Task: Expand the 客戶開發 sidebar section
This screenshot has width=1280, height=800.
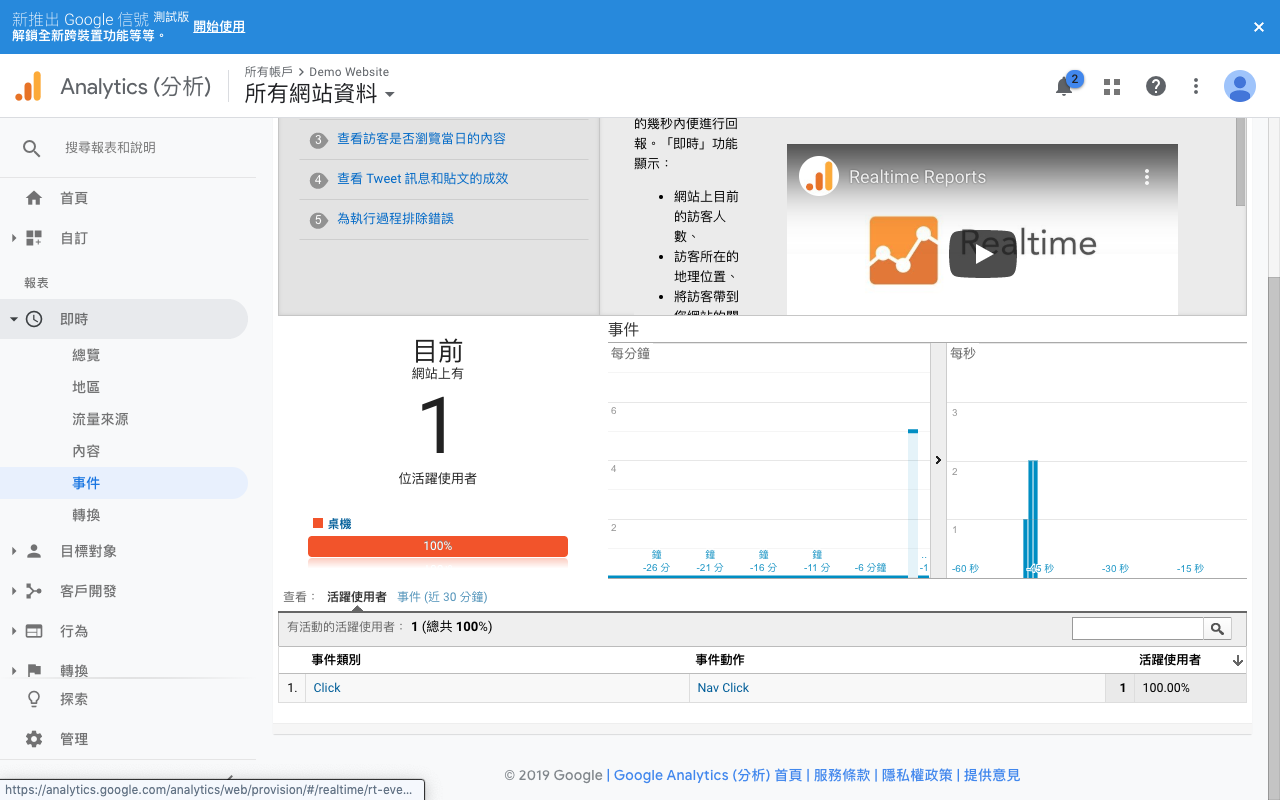Action: [x=14, y=591]
